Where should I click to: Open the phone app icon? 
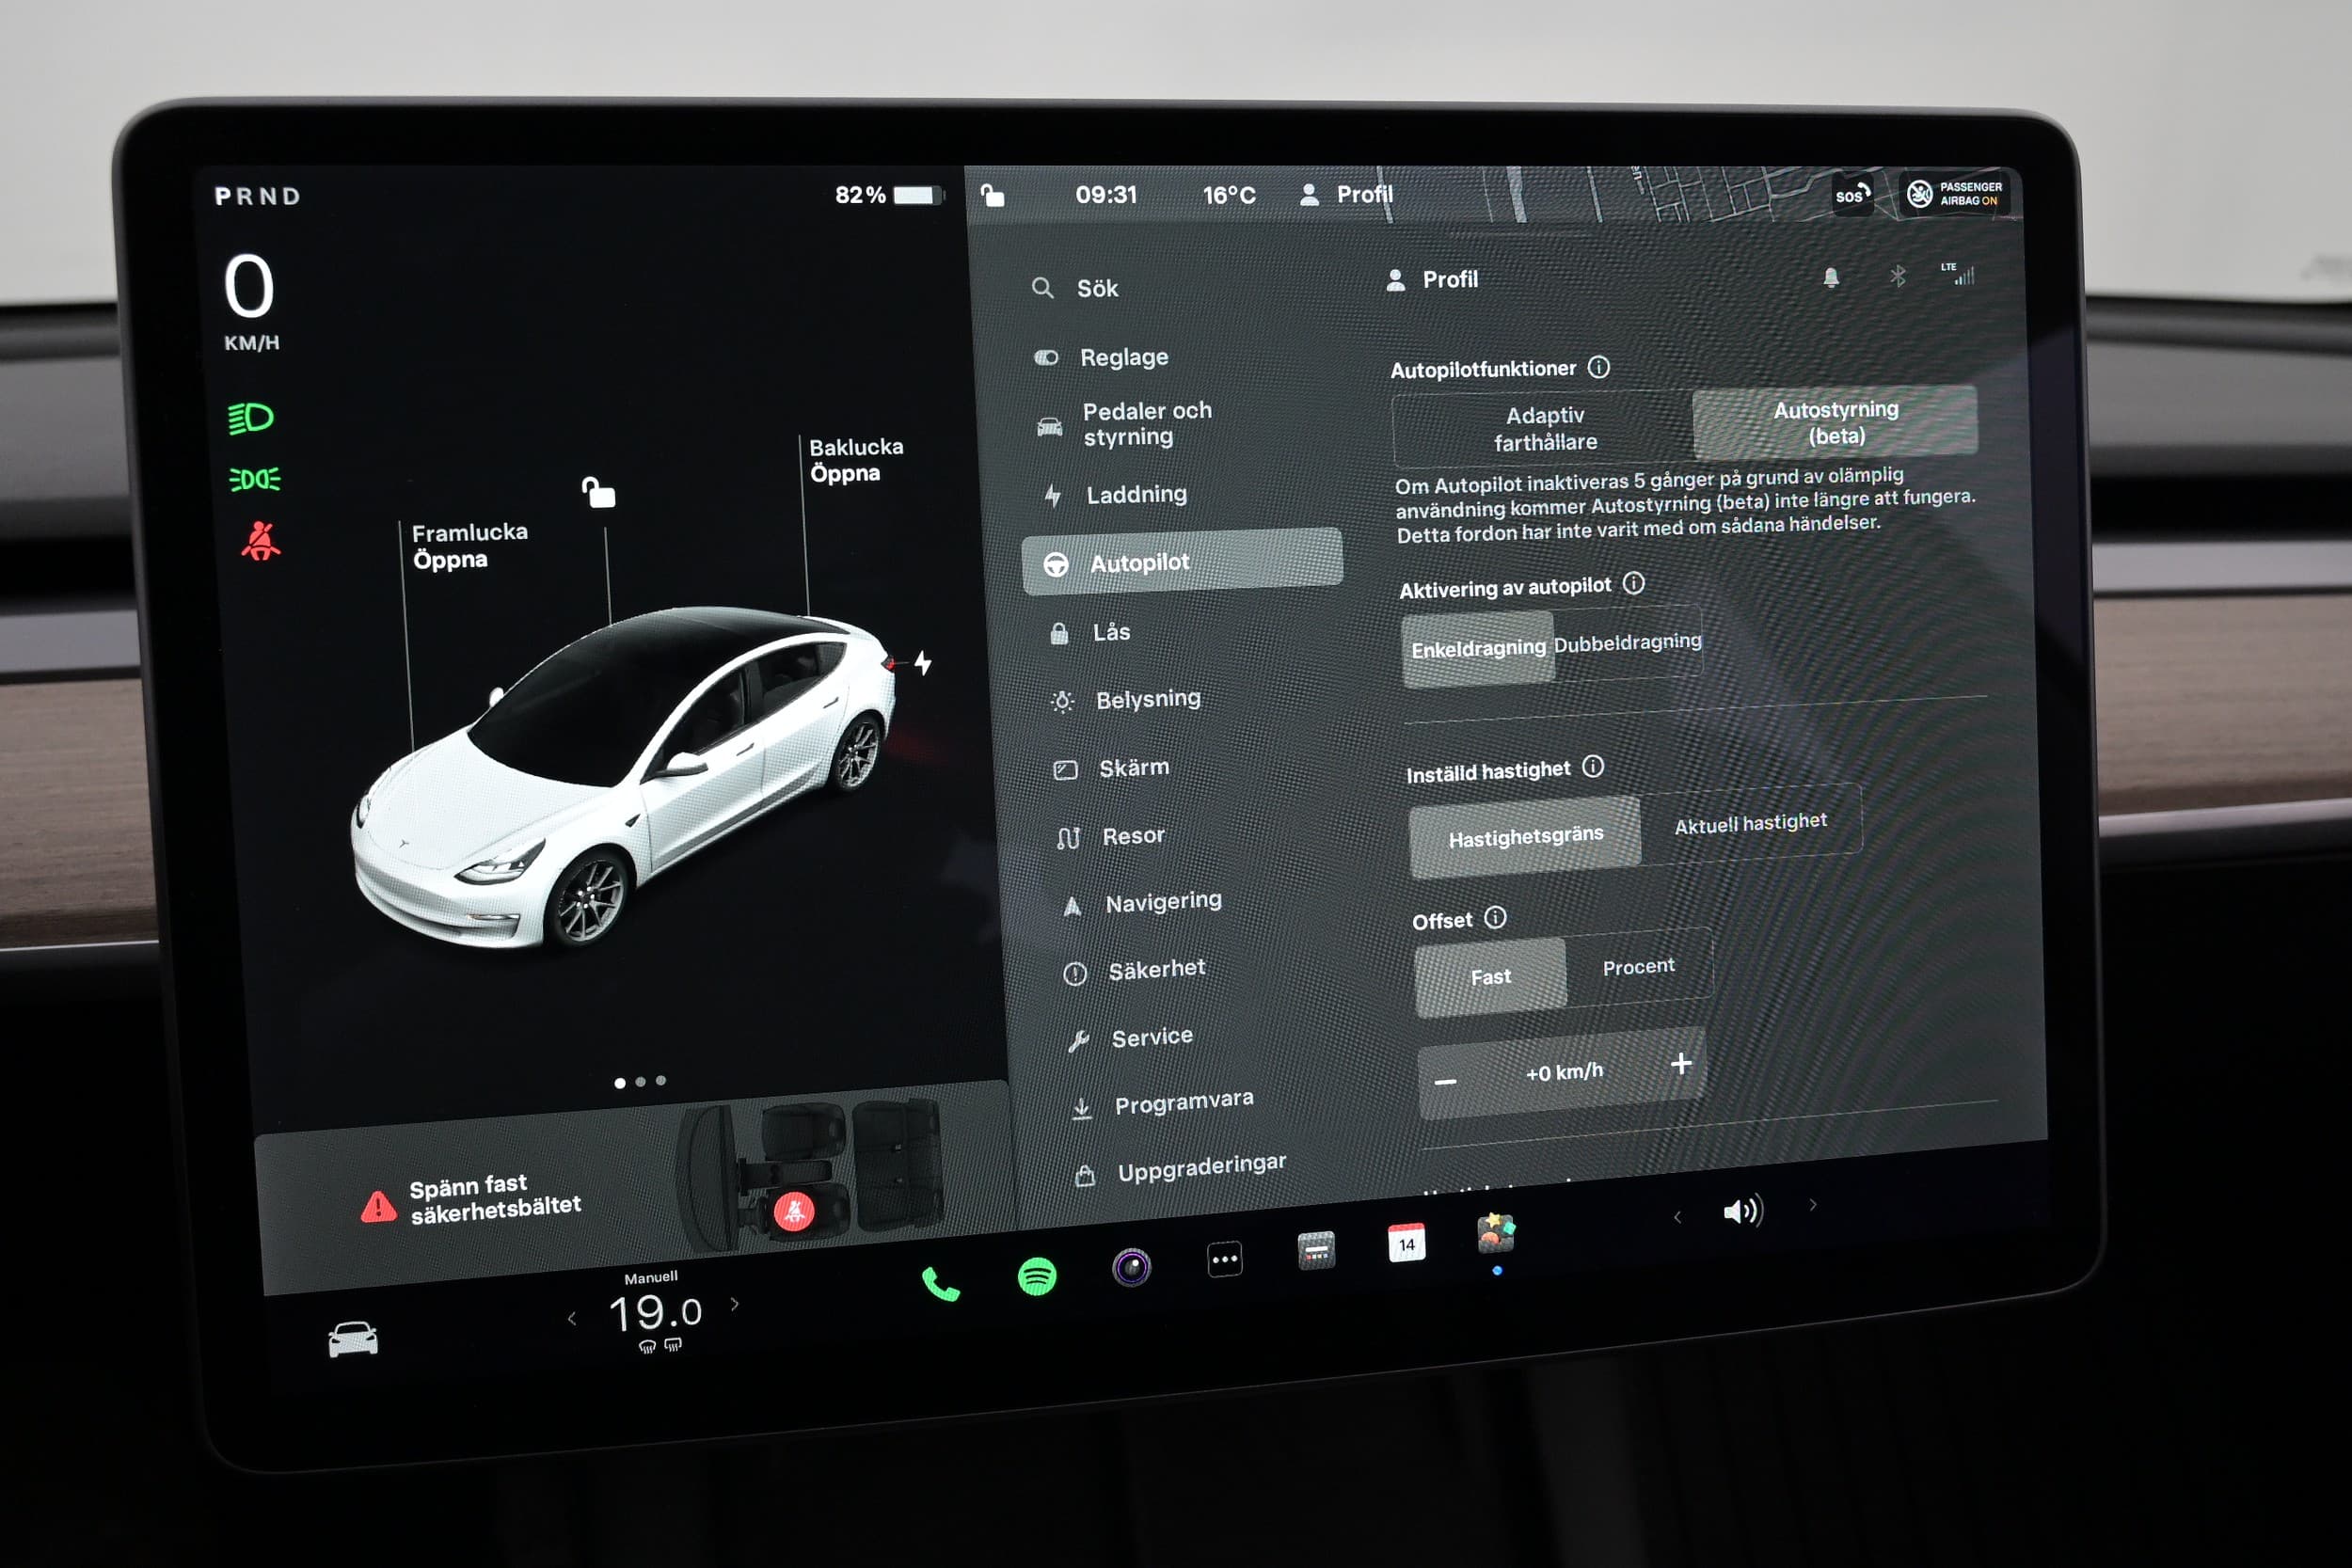point(940,1284)
